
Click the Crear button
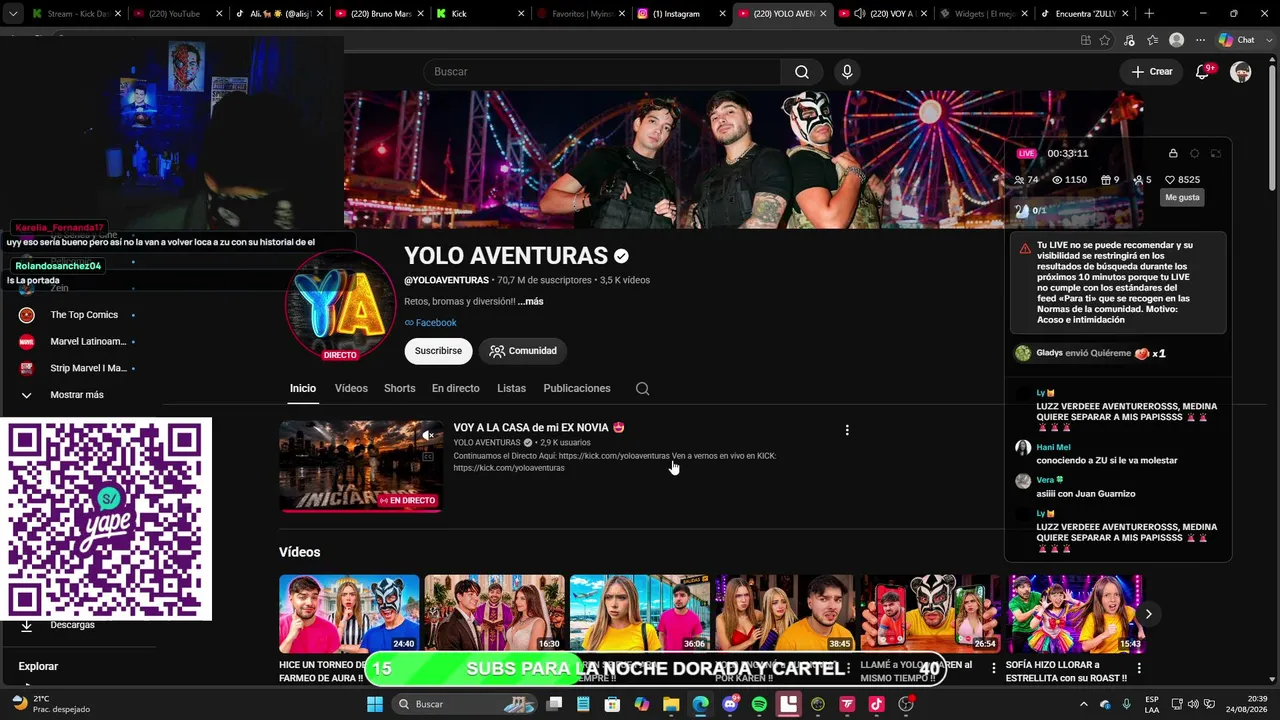tap(1152, 72)
